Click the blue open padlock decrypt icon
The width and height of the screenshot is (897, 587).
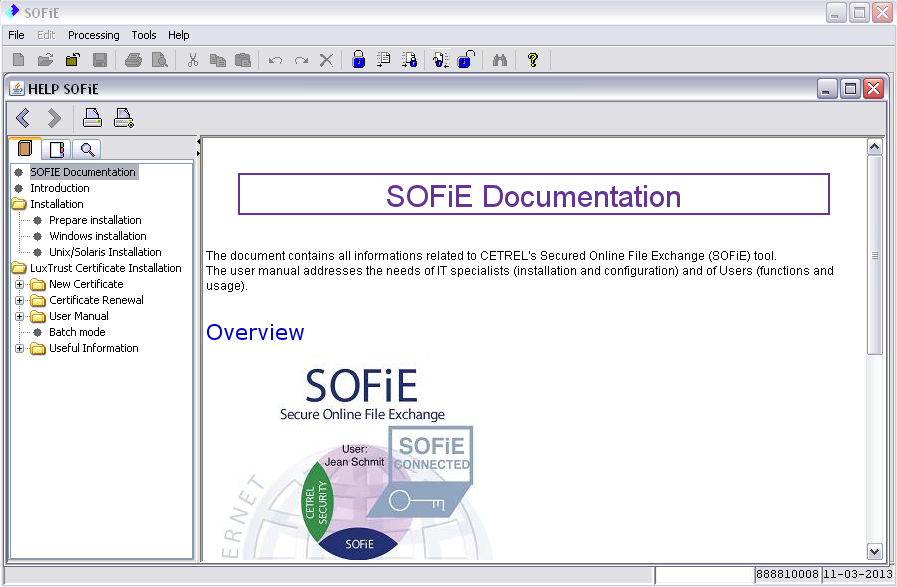tap(466, 60)
